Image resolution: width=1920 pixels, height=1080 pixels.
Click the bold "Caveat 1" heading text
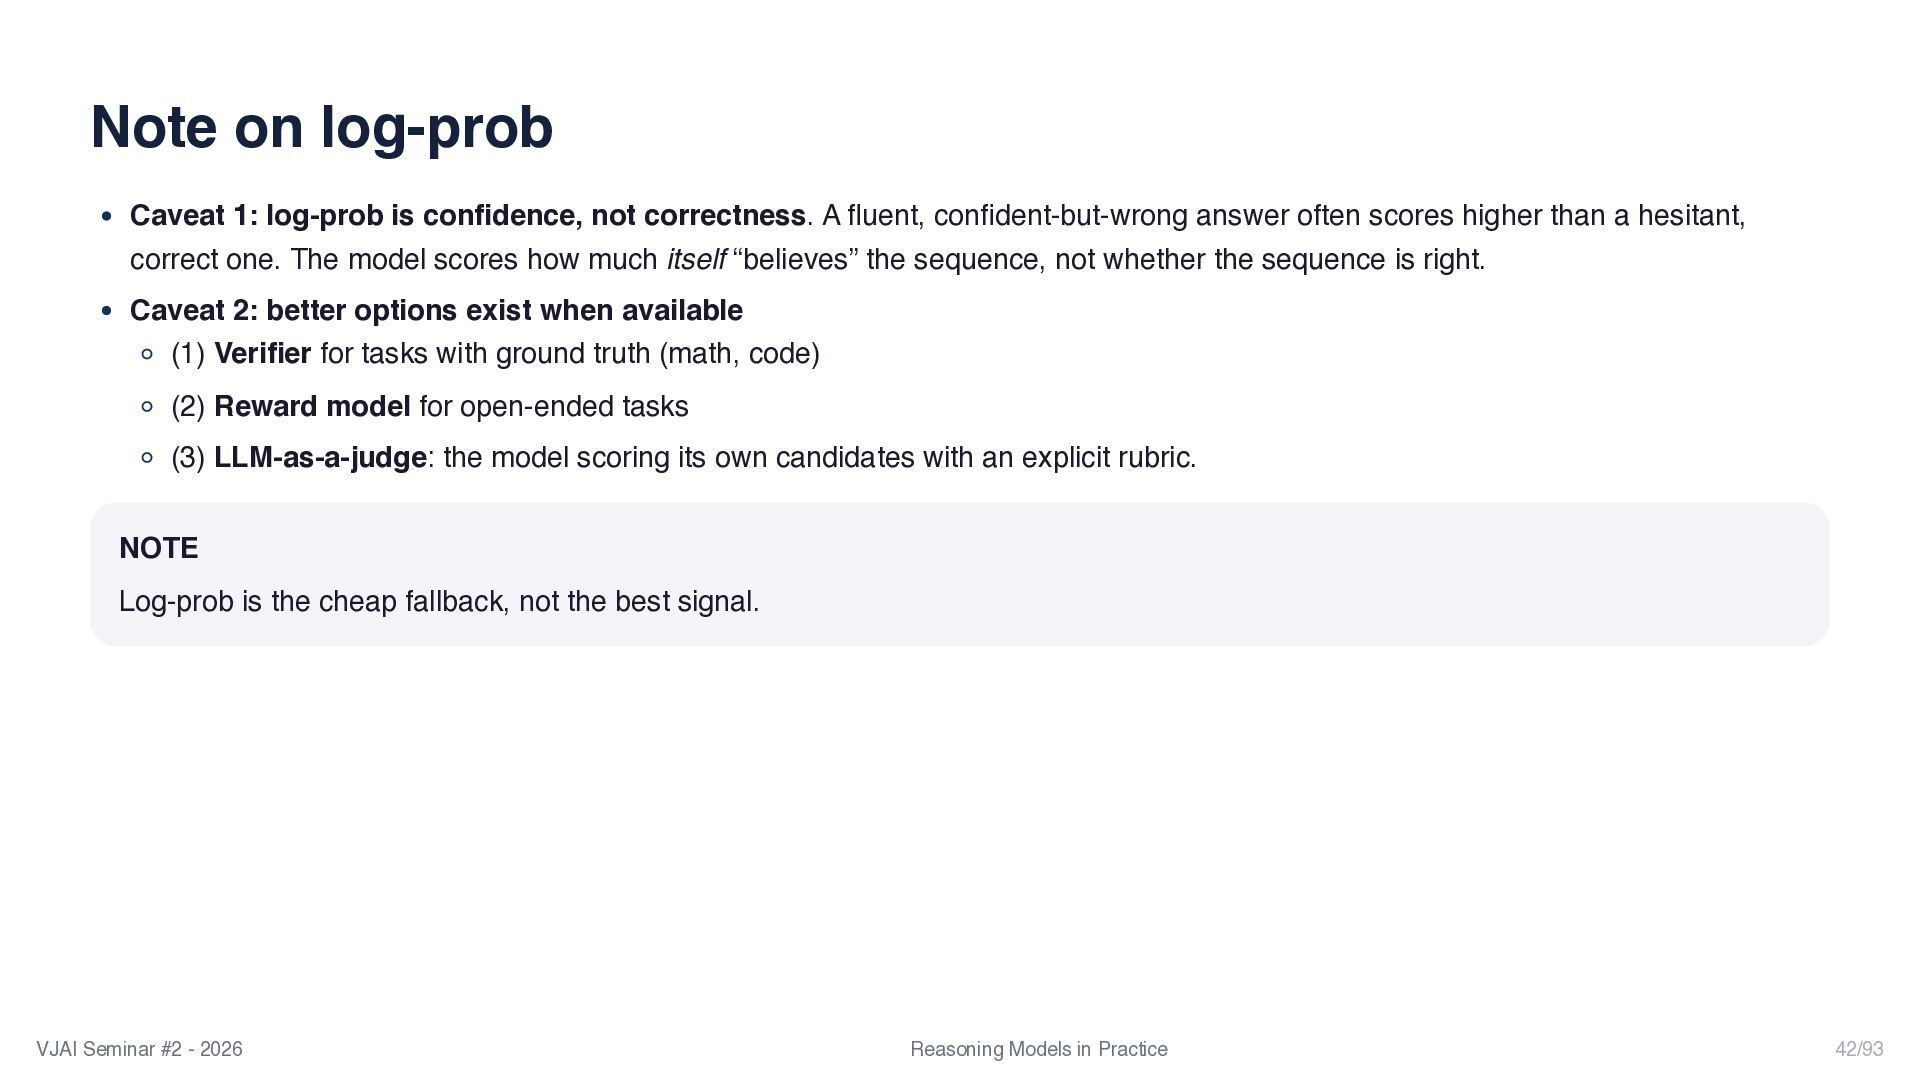coord(467,216)
